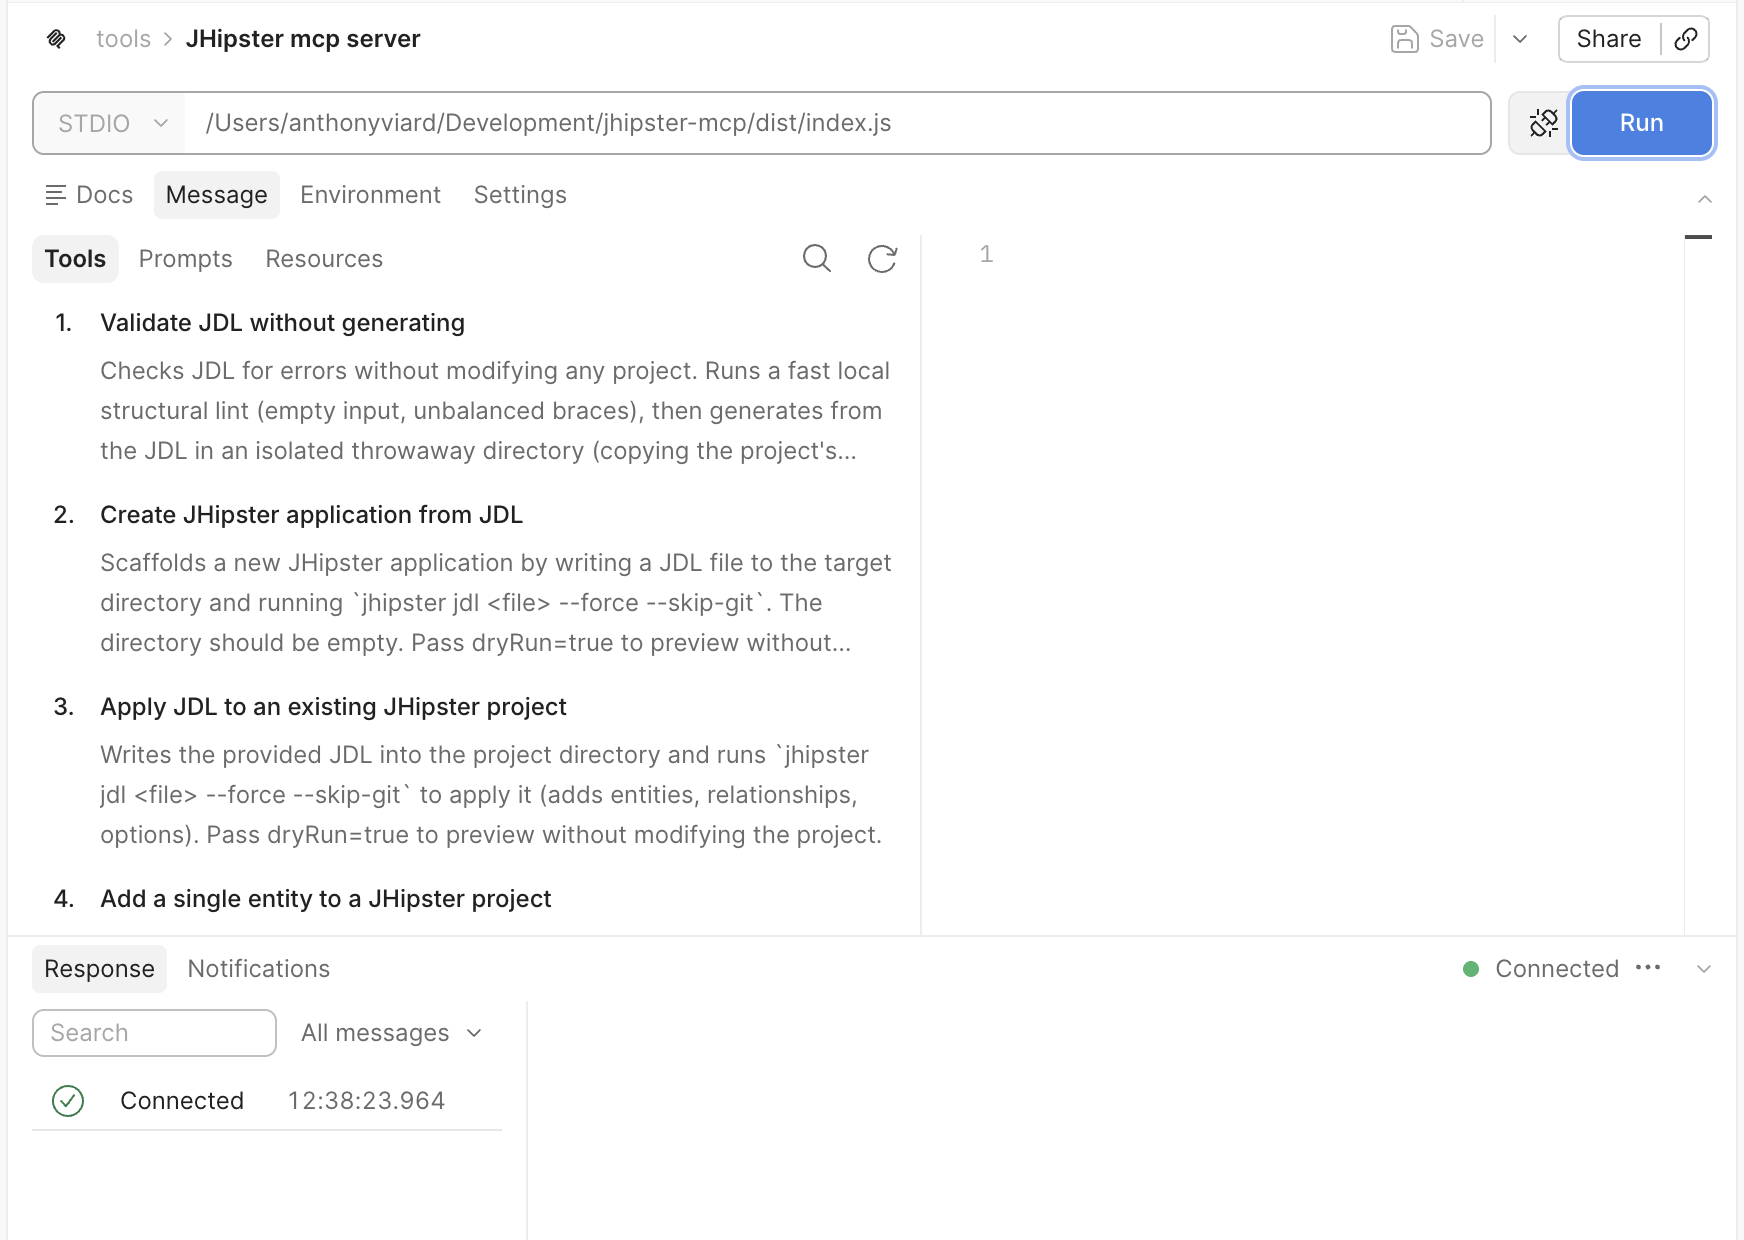This screenshot has width=1744, height=1240.
Task: Click the search magnifier icon for tools
Action: coord(816,259)
